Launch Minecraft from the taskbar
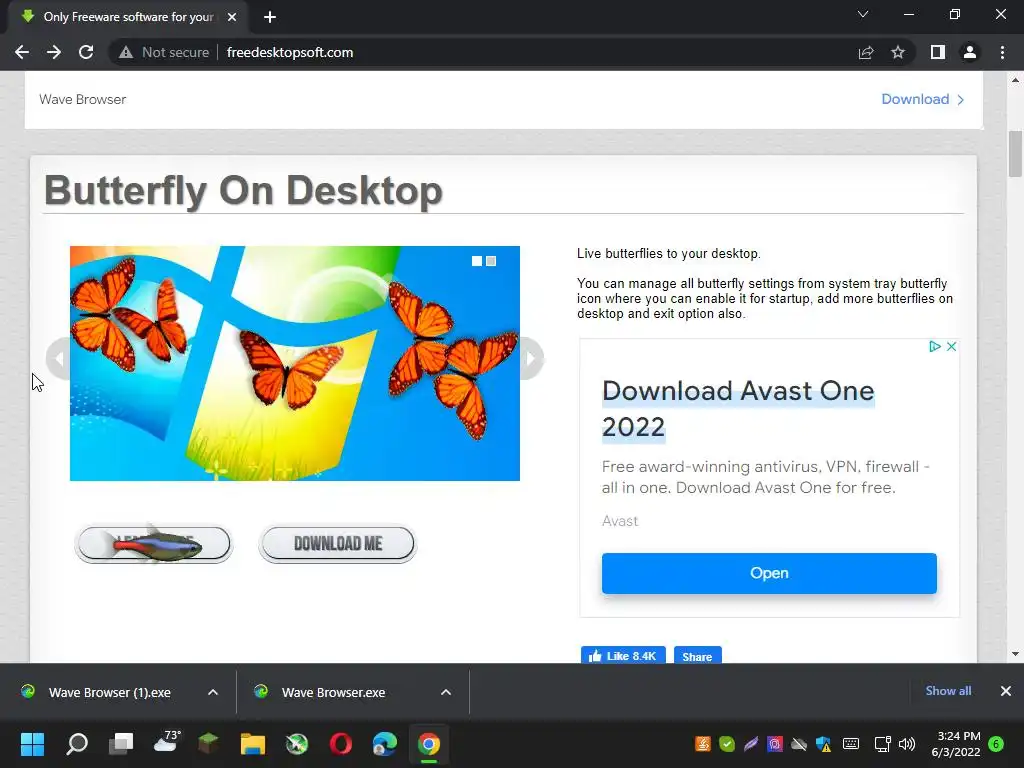The image size is (1024, 768). pyautogui.click(x=208, y=743)
